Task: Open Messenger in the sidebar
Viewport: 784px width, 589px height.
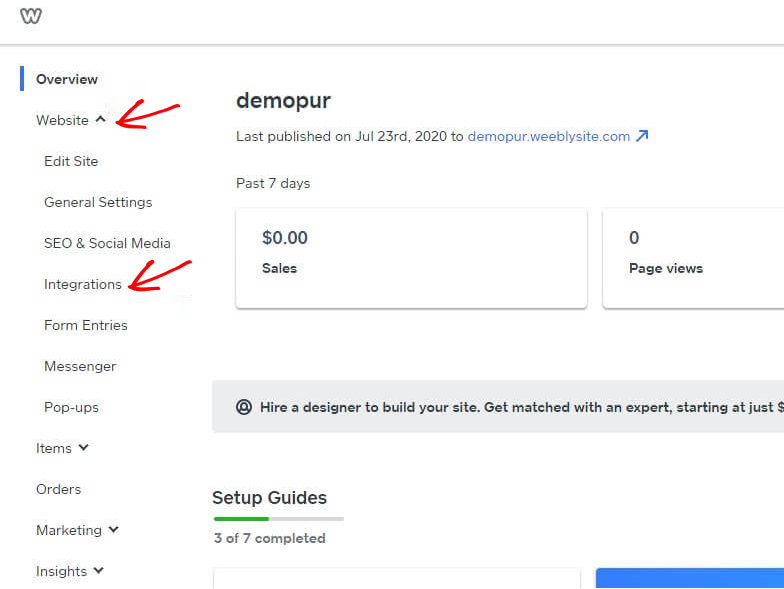Action: [80, 366]
